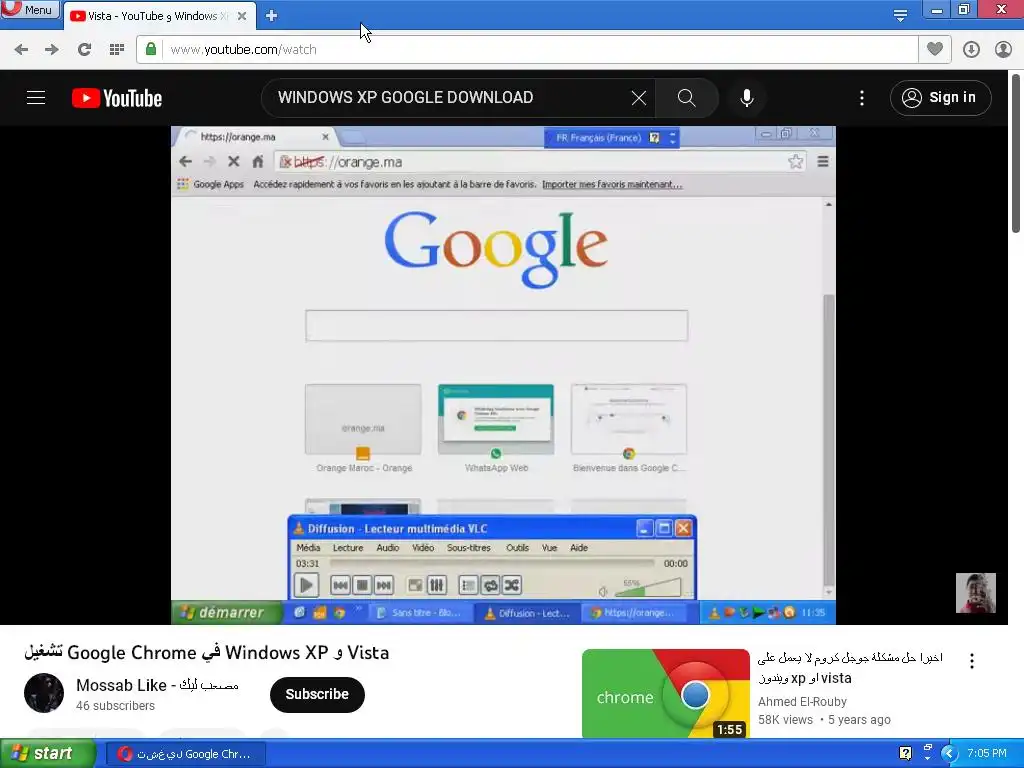Click the video overlay channel watermark

coord(976,593)
